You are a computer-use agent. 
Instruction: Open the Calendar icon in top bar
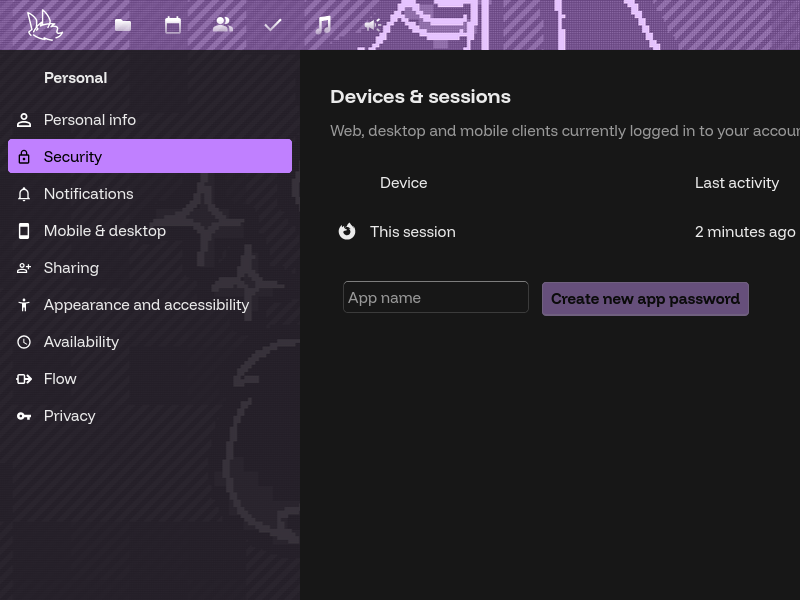[172, 25]
